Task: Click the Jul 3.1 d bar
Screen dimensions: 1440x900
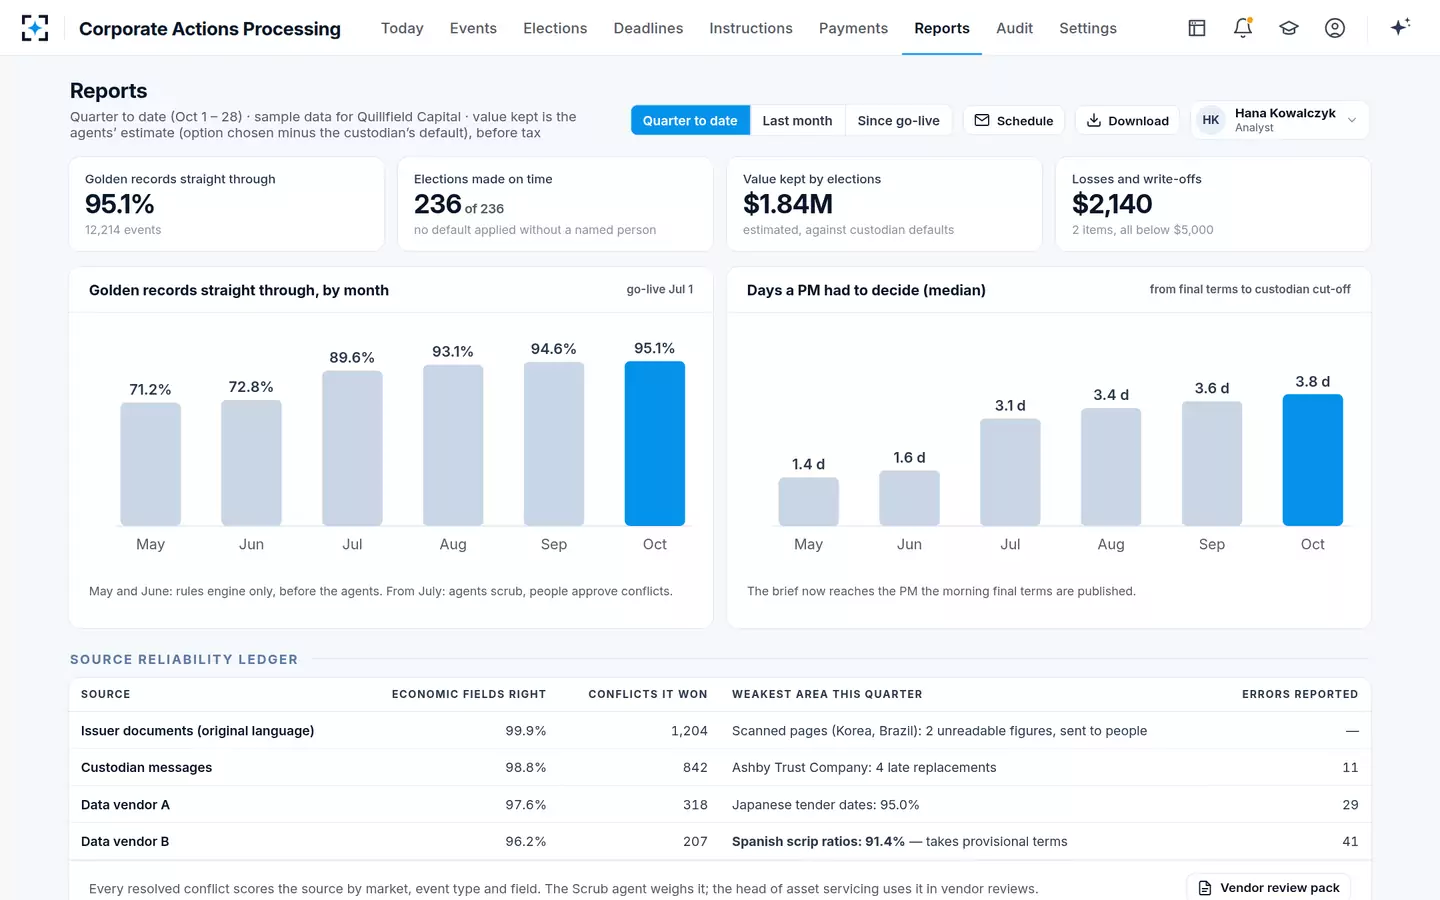Action: pos(1010,472)
